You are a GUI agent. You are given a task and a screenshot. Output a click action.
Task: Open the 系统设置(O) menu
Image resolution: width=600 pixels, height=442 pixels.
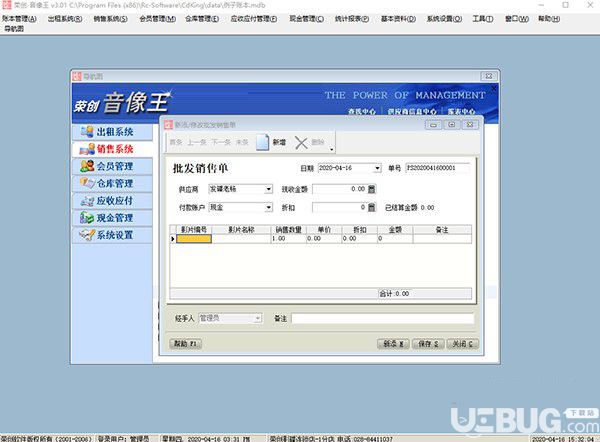click(444, 18)
